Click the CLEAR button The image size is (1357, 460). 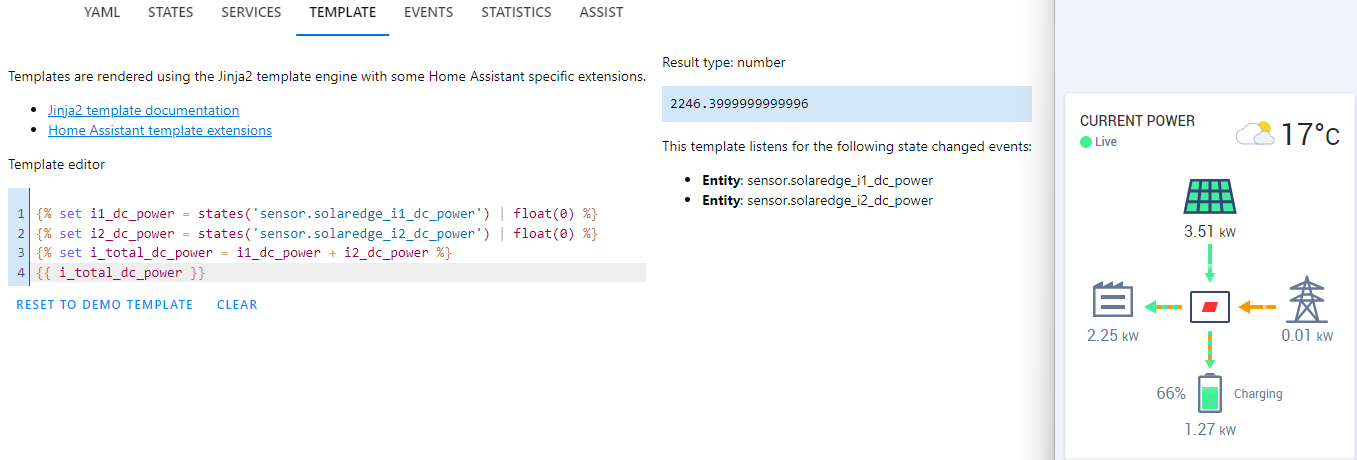237,304
